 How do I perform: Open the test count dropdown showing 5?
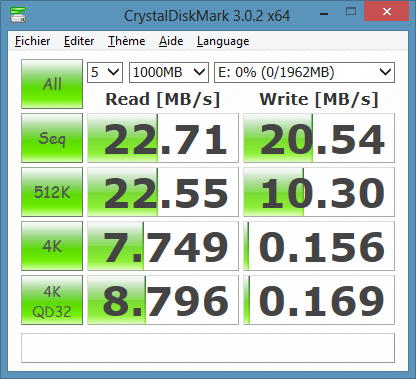(x=105, y=72)
